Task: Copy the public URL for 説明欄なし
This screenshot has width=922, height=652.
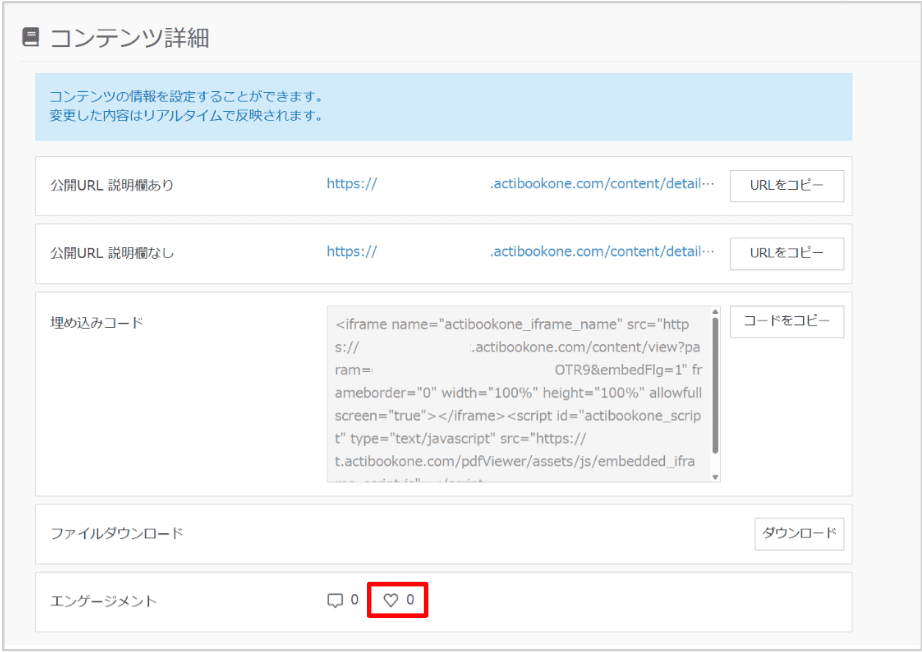Action: coord(786,254)
